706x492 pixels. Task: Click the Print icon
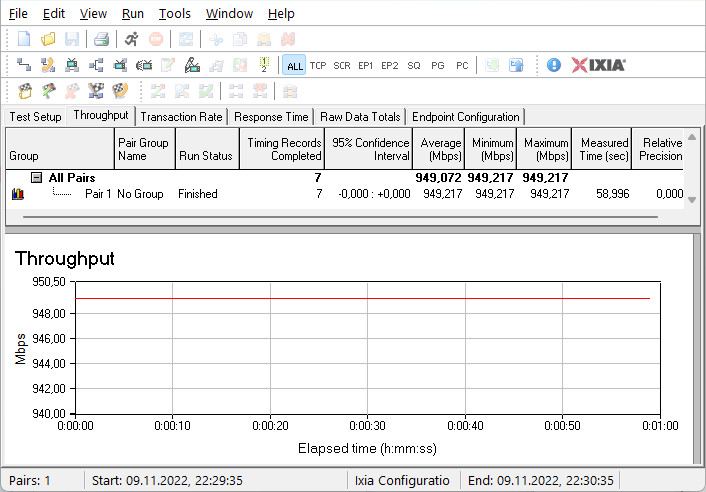point(101,39)
